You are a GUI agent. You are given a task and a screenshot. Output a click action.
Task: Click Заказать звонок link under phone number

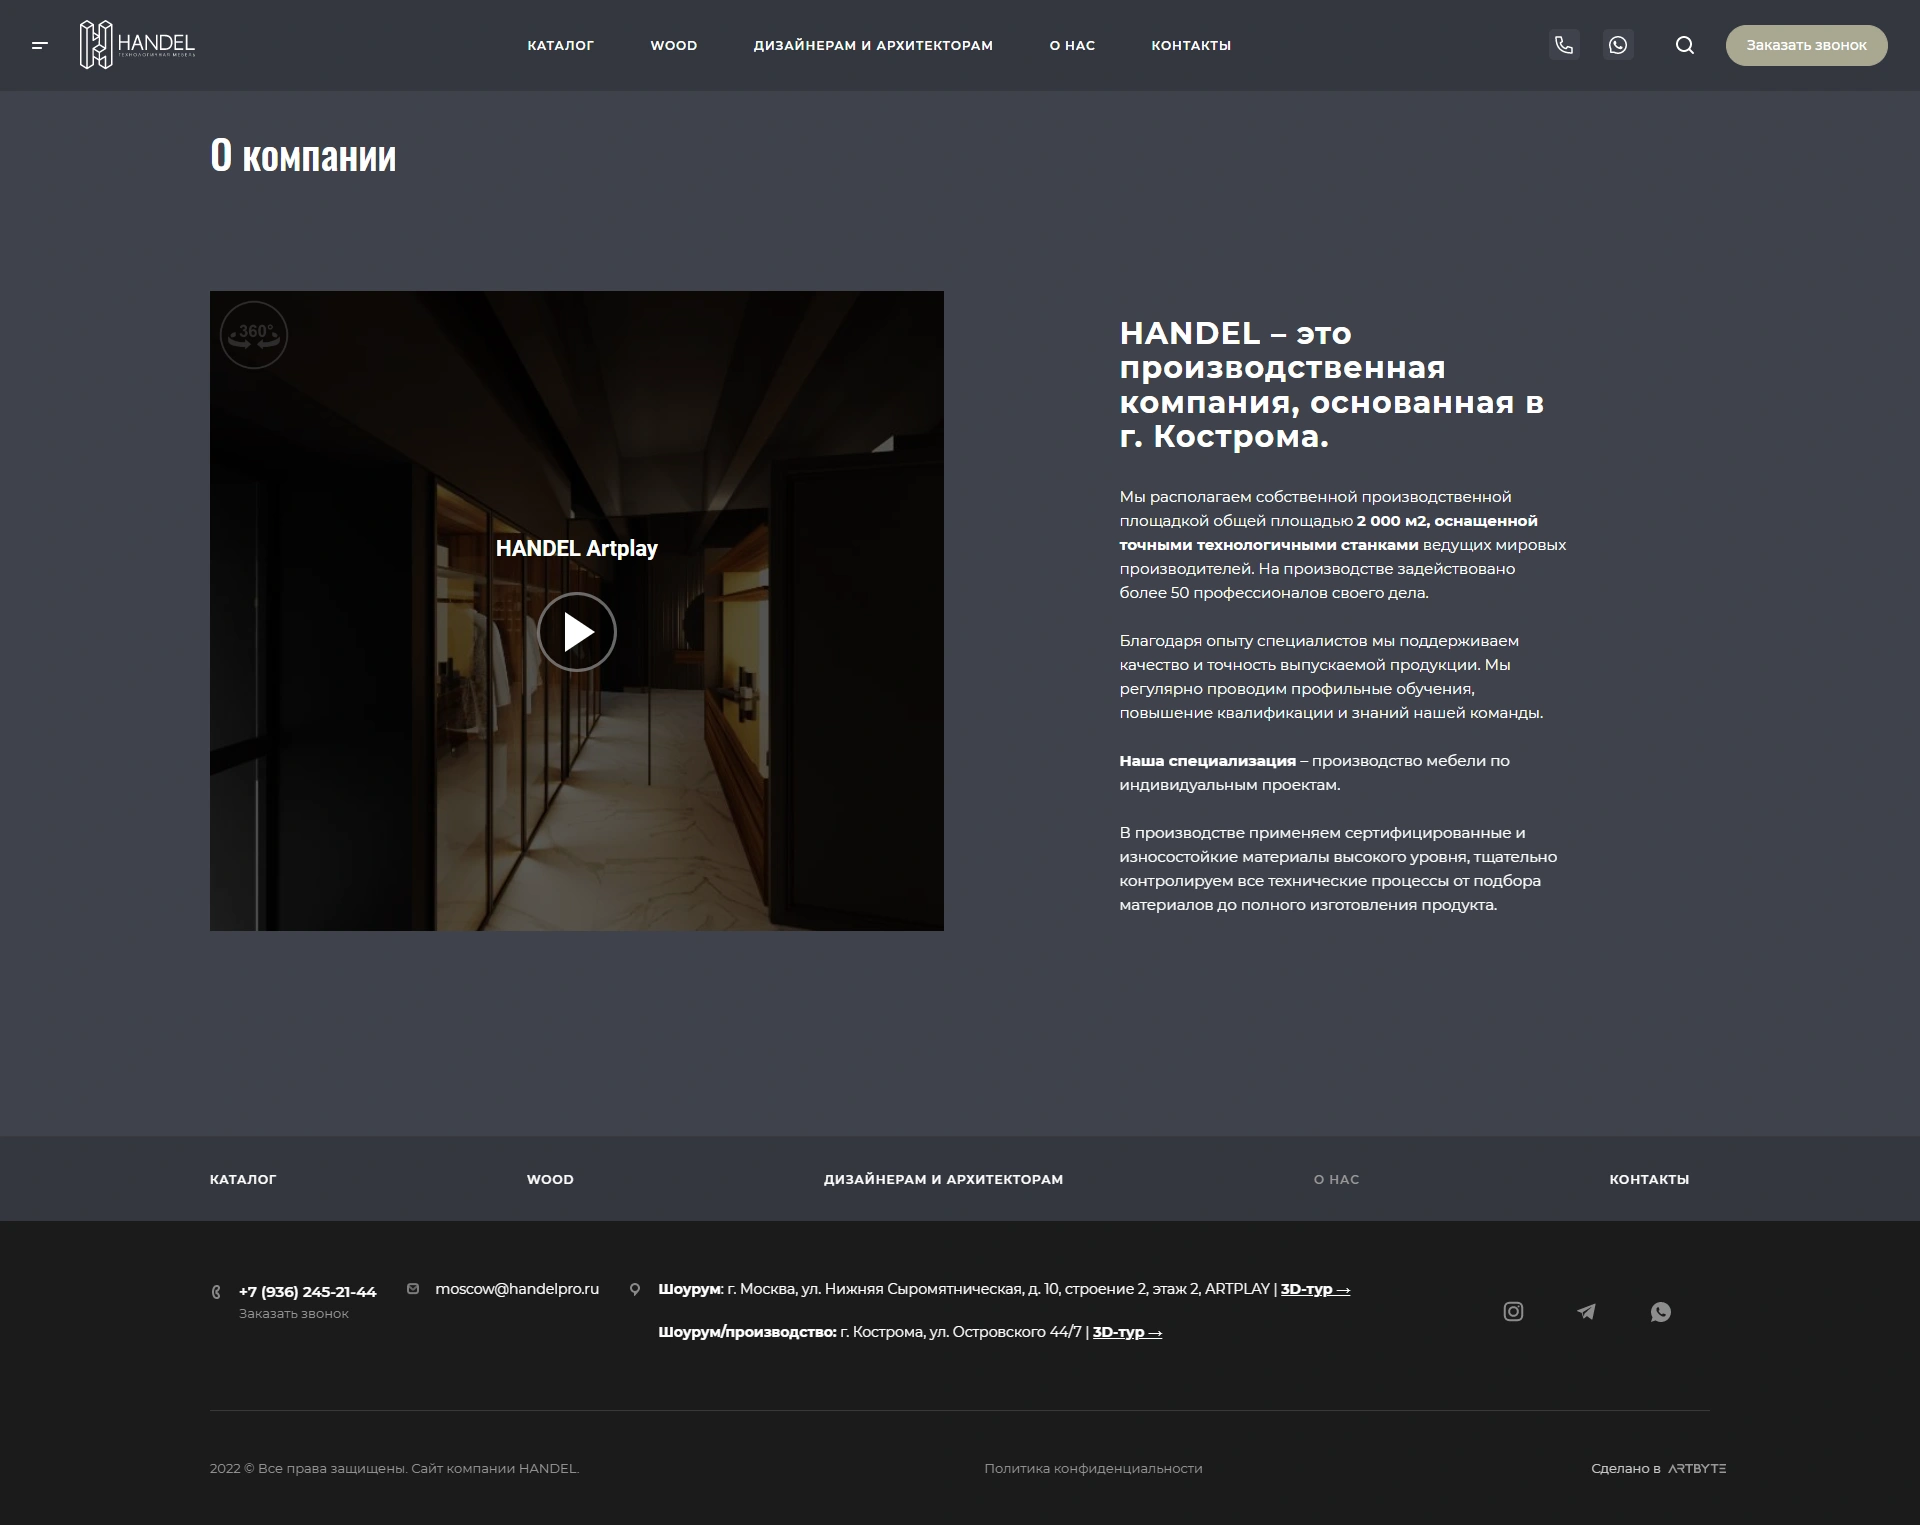[x=294, y=1314]
